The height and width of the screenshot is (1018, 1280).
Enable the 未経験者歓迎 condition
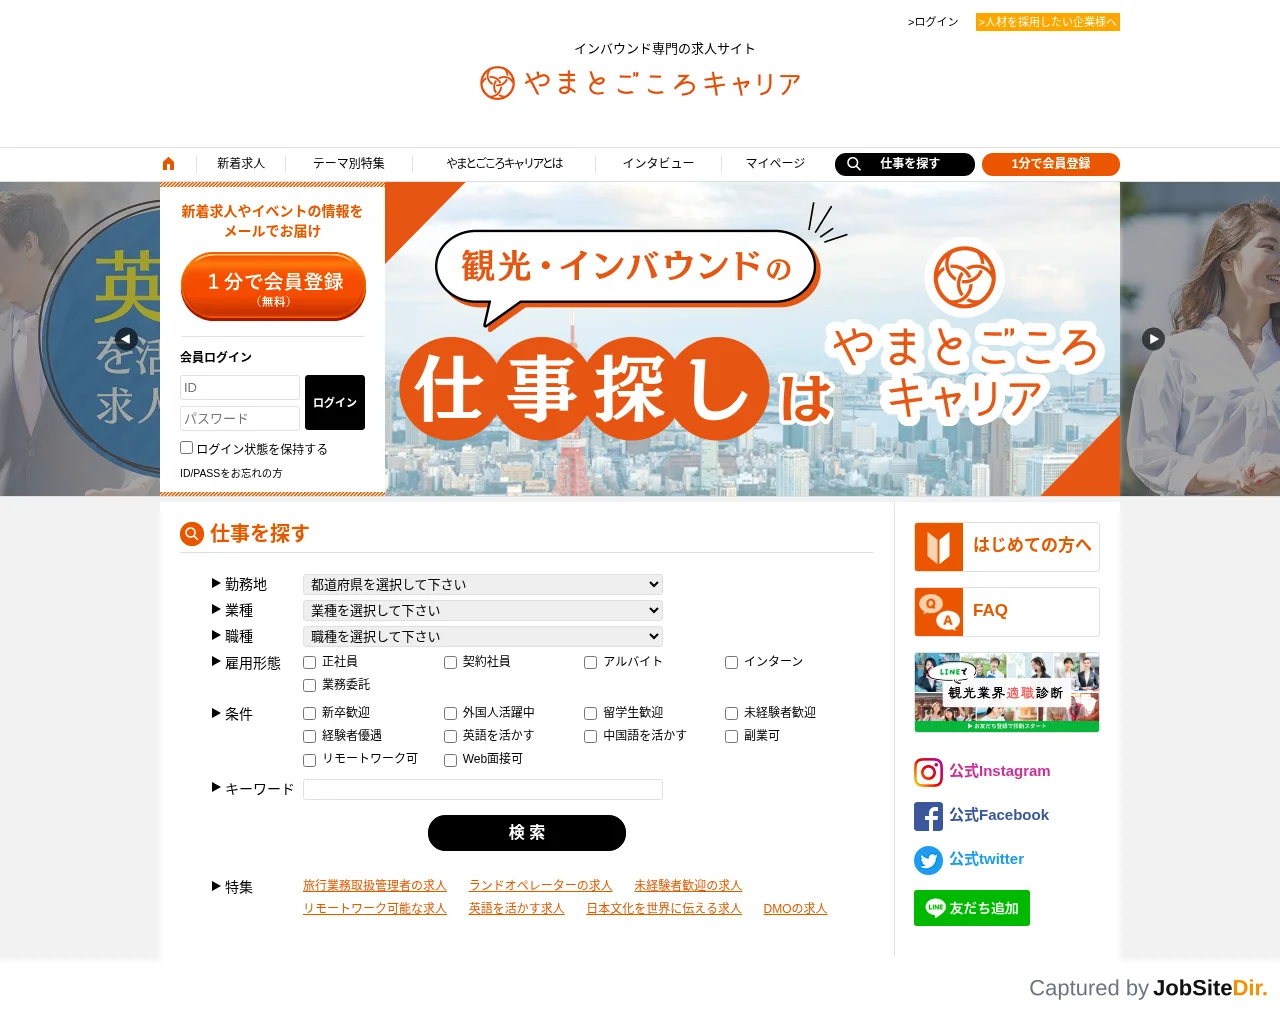point(732,713)
